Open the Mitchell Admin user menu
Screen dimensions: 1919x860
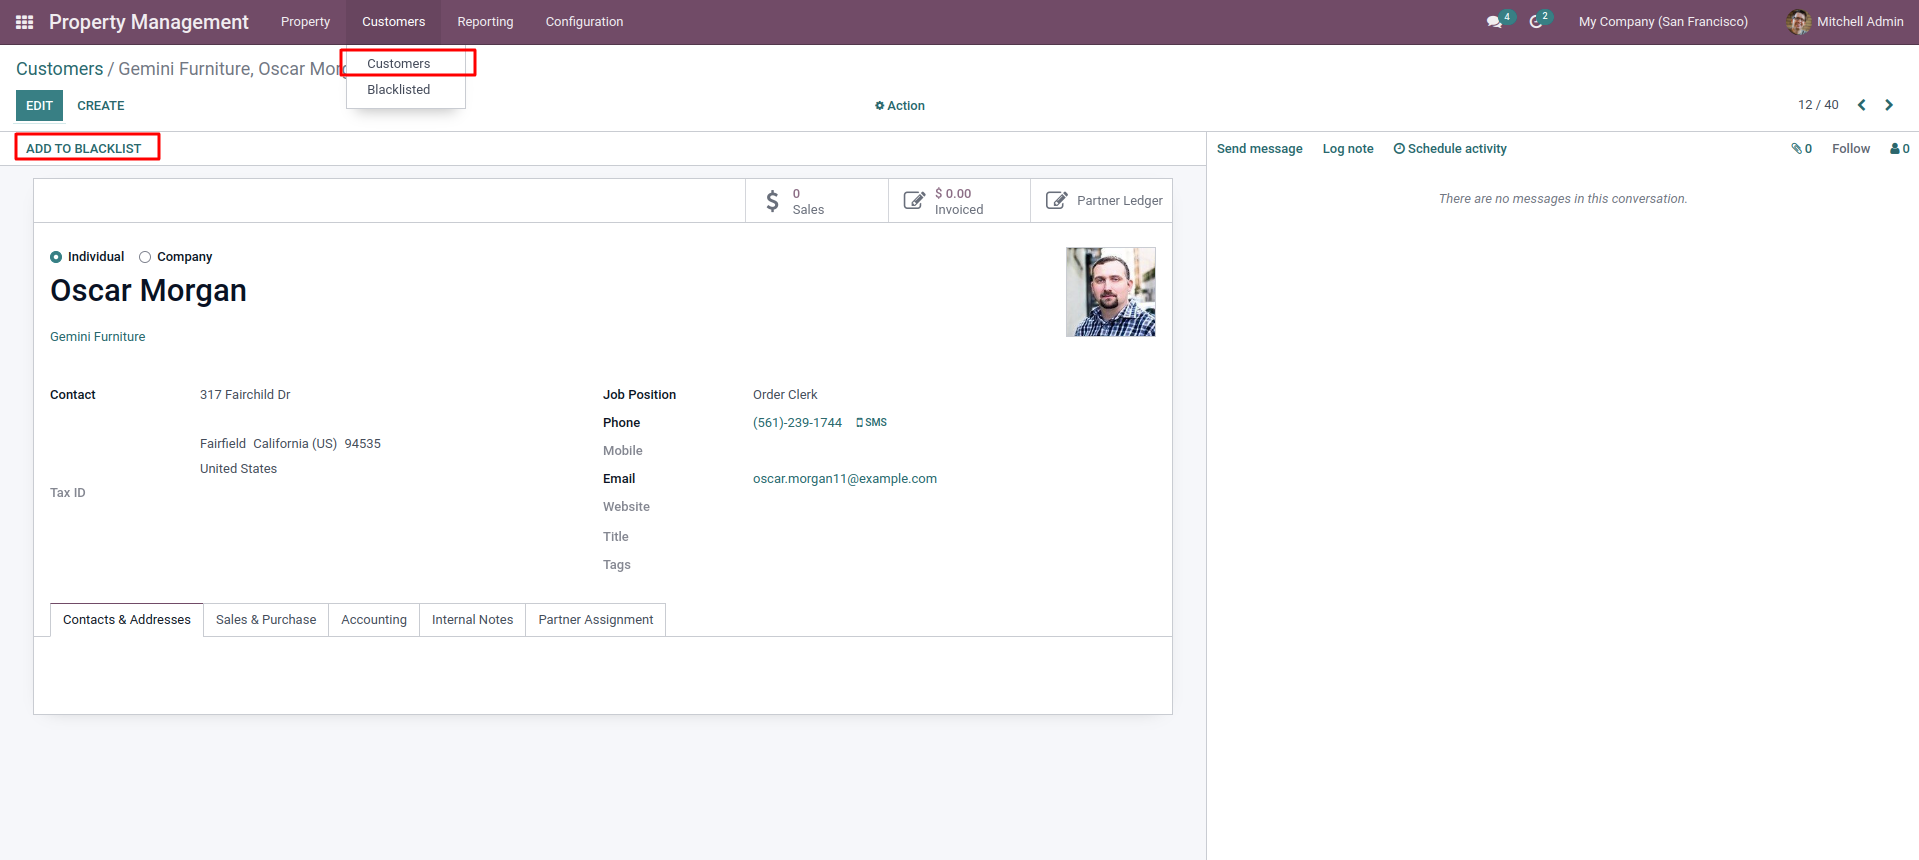[x=1845, y=22]
